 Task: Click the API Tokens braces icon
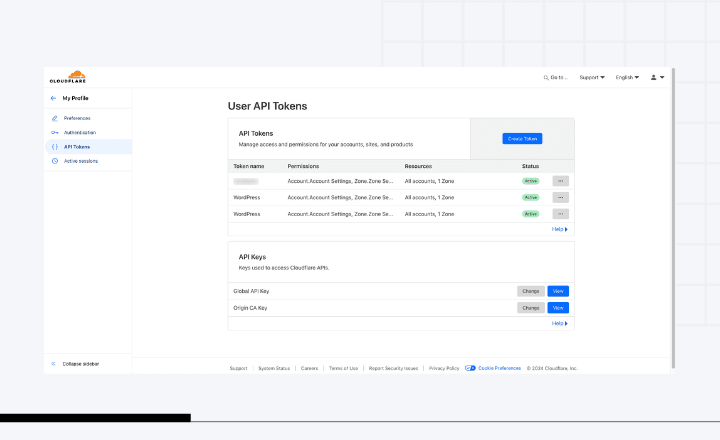click(x=54, y=147)
